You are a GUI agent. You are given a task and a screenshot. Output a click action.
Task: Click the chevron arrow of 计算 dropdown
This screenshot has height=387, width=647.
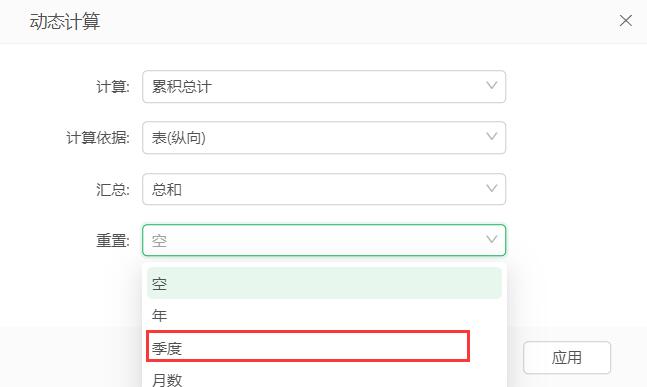[491, 85]
